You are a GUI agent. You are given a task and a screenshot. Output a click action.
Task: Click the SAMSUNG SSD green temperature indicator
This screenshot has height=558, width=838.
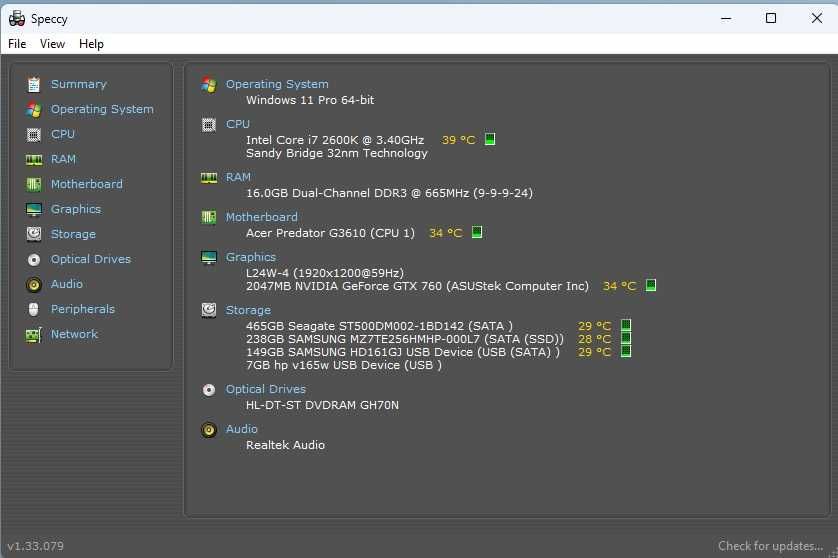626,338
